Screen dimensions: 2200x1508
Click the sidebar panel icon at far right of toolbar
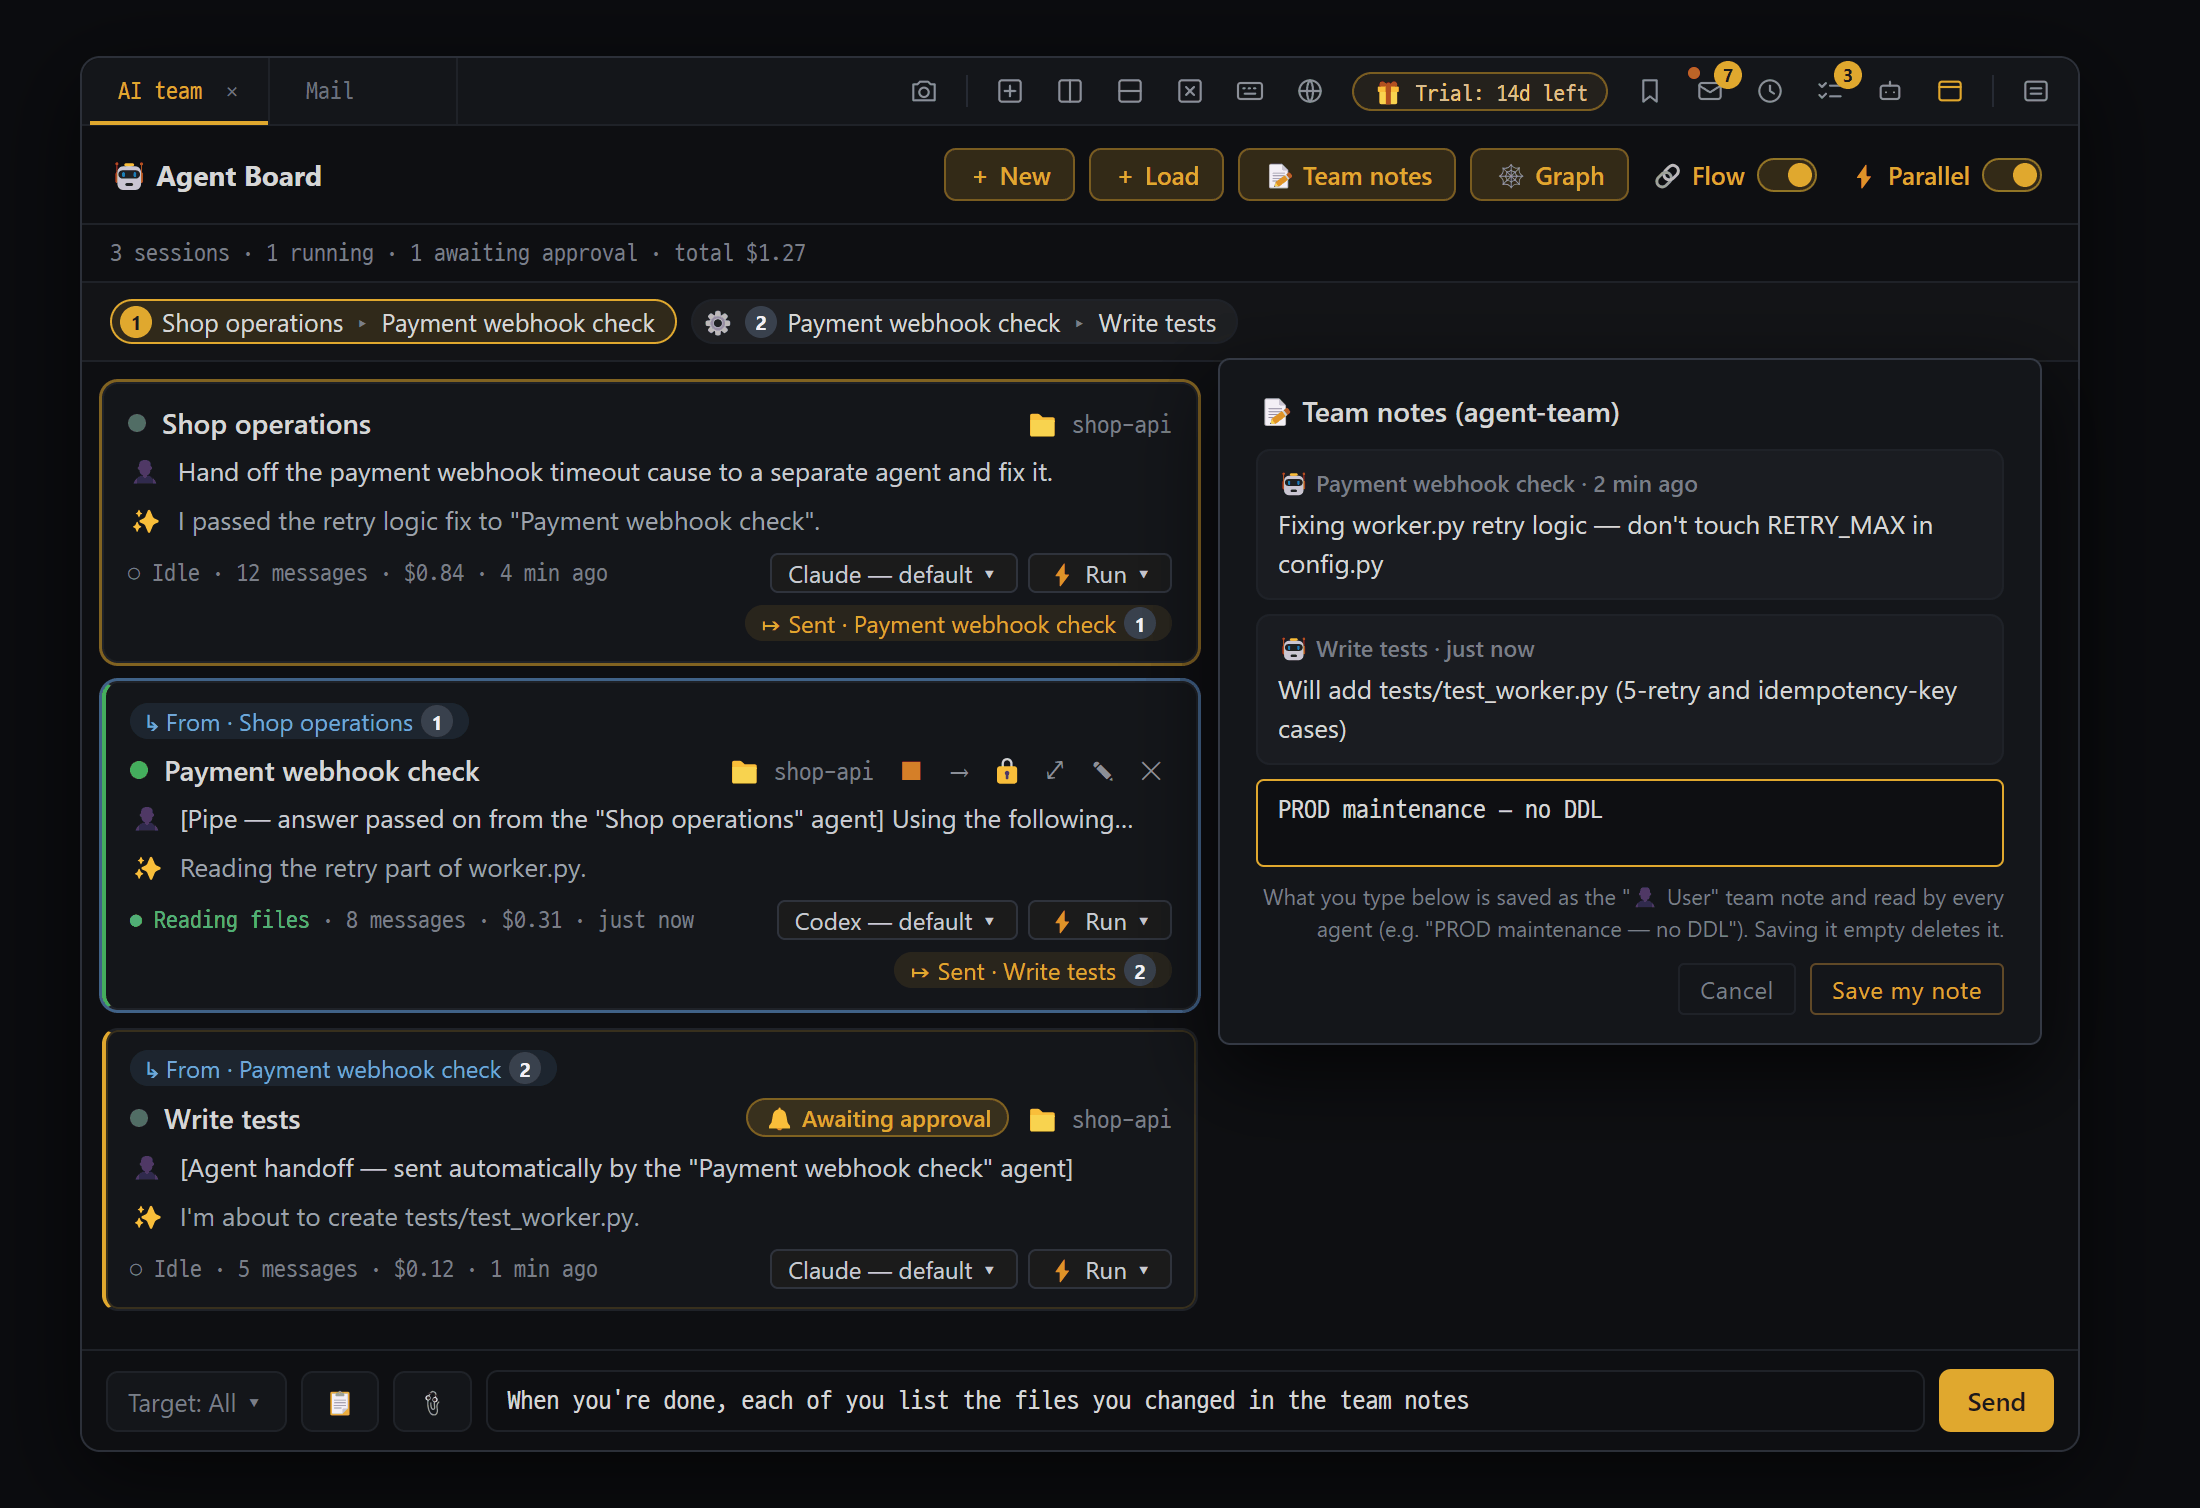click(x=2036, y=92)
